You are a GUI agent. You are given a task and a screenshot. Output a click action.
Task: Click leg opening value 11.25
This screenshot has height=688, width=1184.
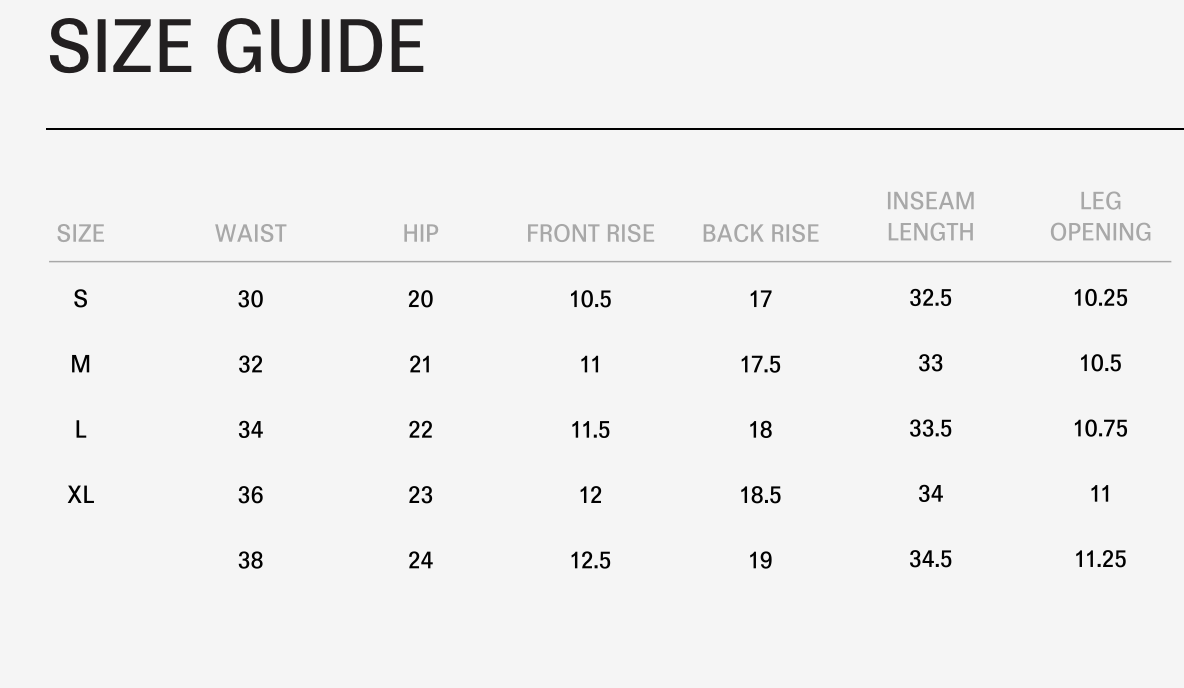(1100, 559)
